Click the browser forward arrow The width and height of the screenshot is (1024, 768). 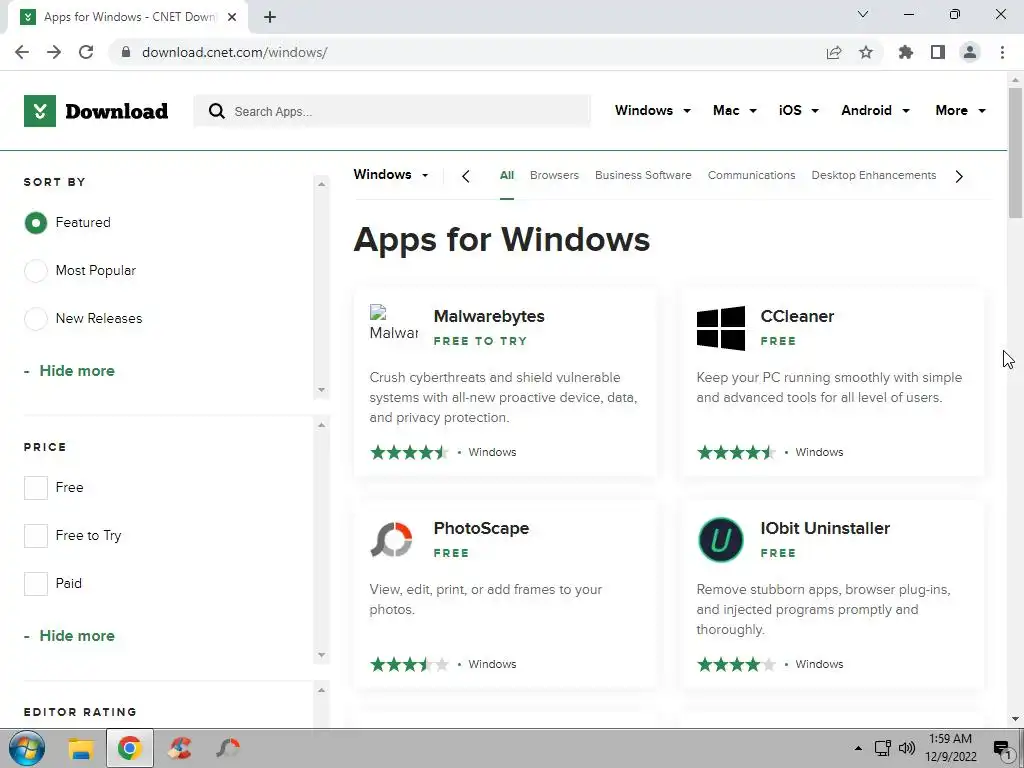pos(54,52)
